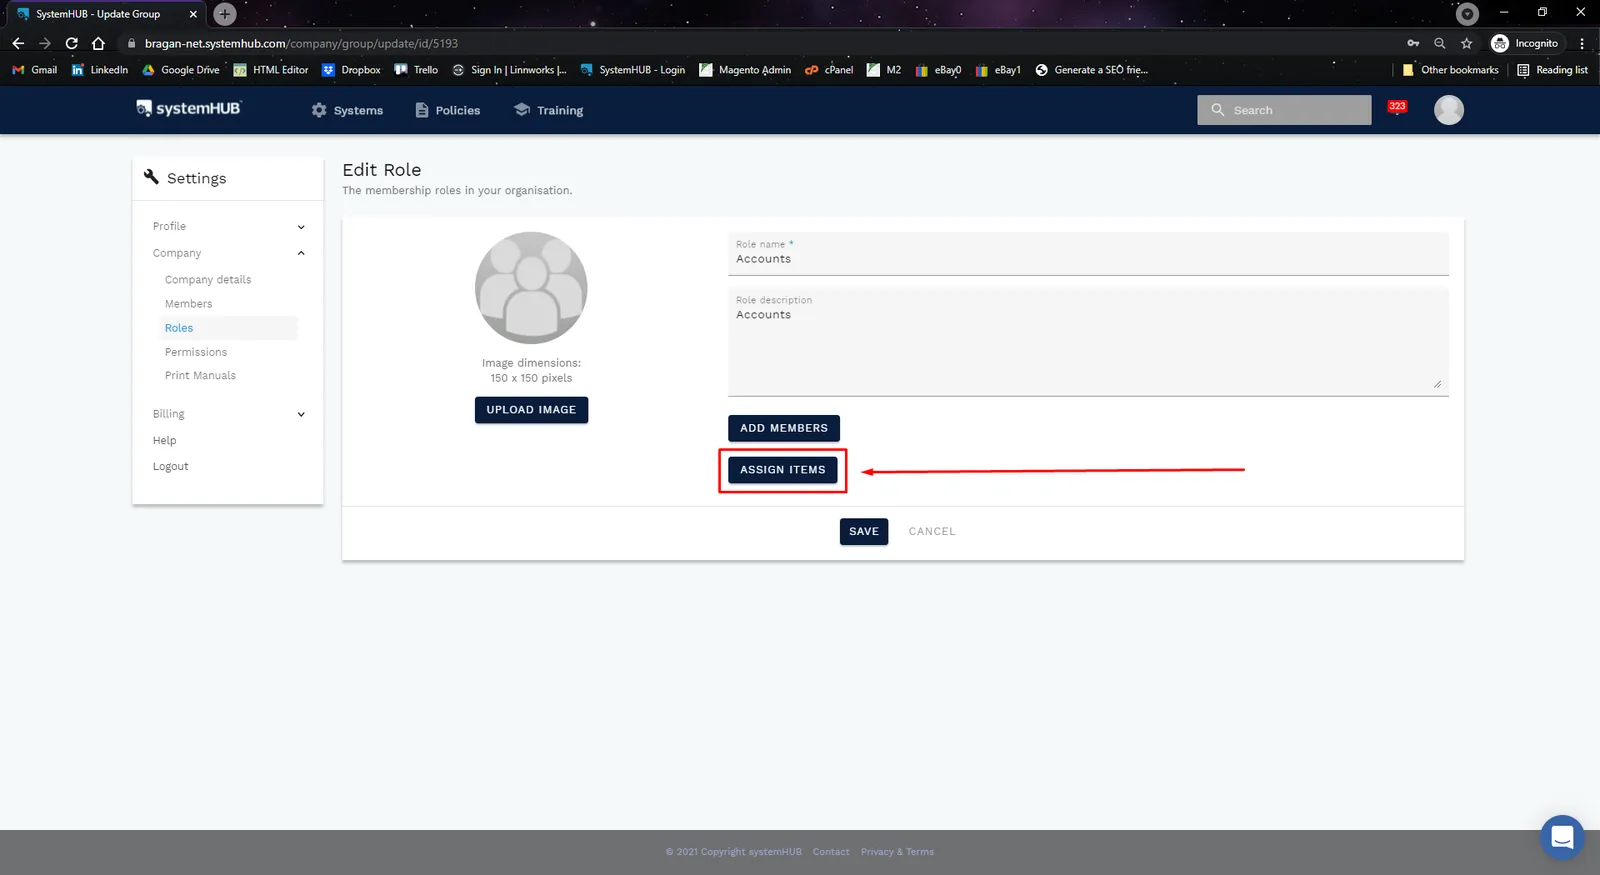Reload the current page
Image resolution: width=1600 pixels, height=875 pixels.
[x=71, y=43]
